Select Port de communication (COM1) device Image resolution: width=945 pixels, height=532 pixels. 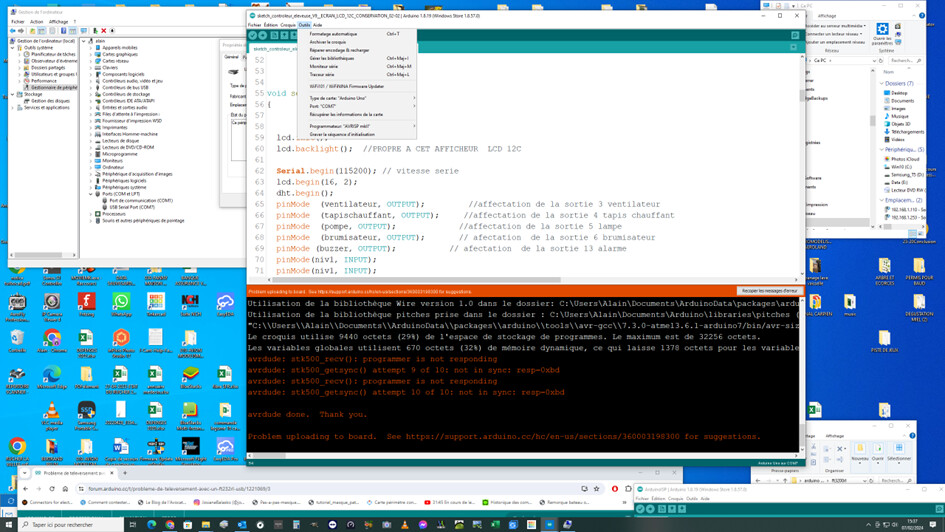[141, 201]
